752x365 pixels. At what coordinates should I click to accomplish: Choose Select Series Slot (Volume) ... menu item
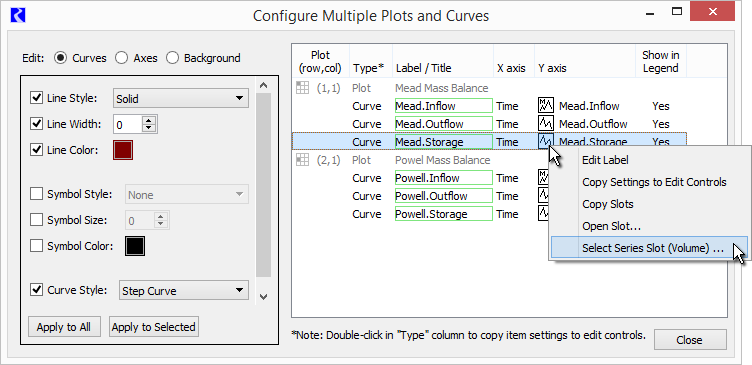pyautogui.click(x=649, y=248)
